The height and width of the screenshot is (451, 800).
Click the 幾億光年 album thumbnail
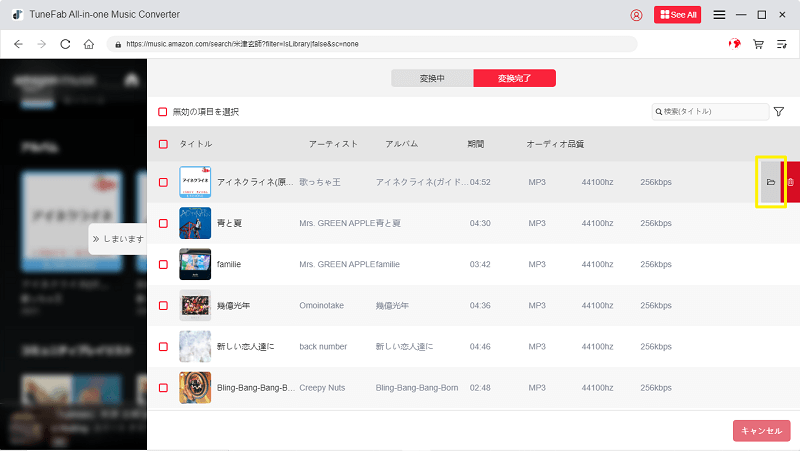(x=195, y=306)
